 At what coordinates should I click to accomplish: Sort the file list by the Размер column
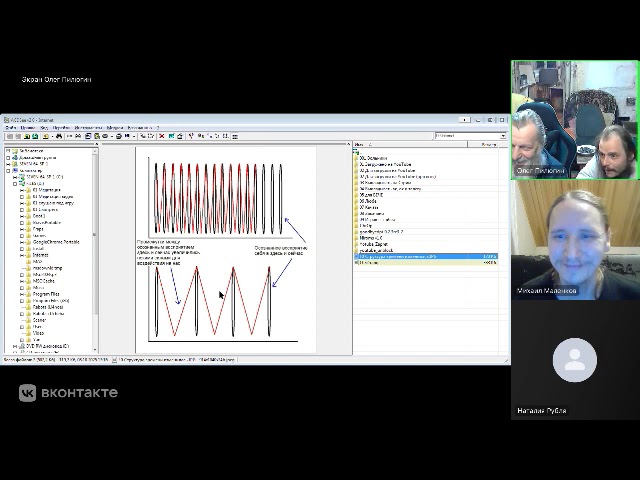pyautogui.click(x=488, y=145)
